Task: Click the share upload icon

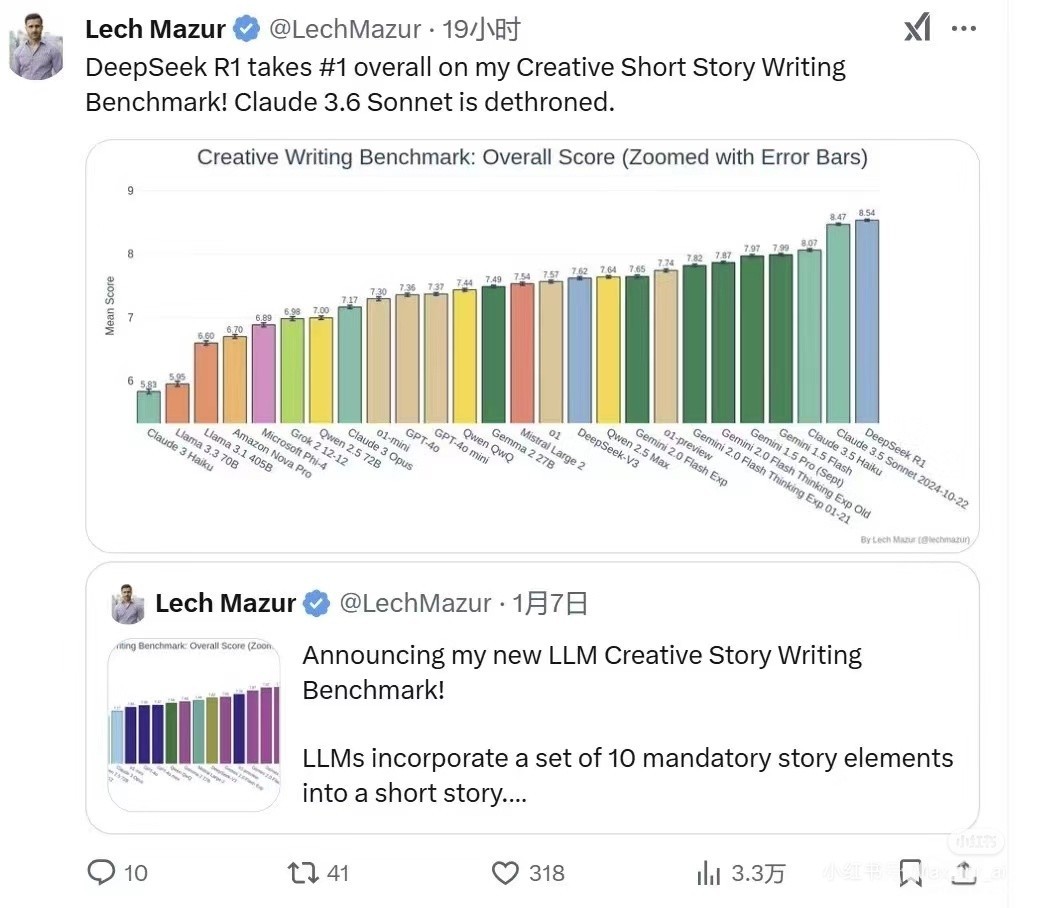Action: pyautogui.click(x=963, y=873)
